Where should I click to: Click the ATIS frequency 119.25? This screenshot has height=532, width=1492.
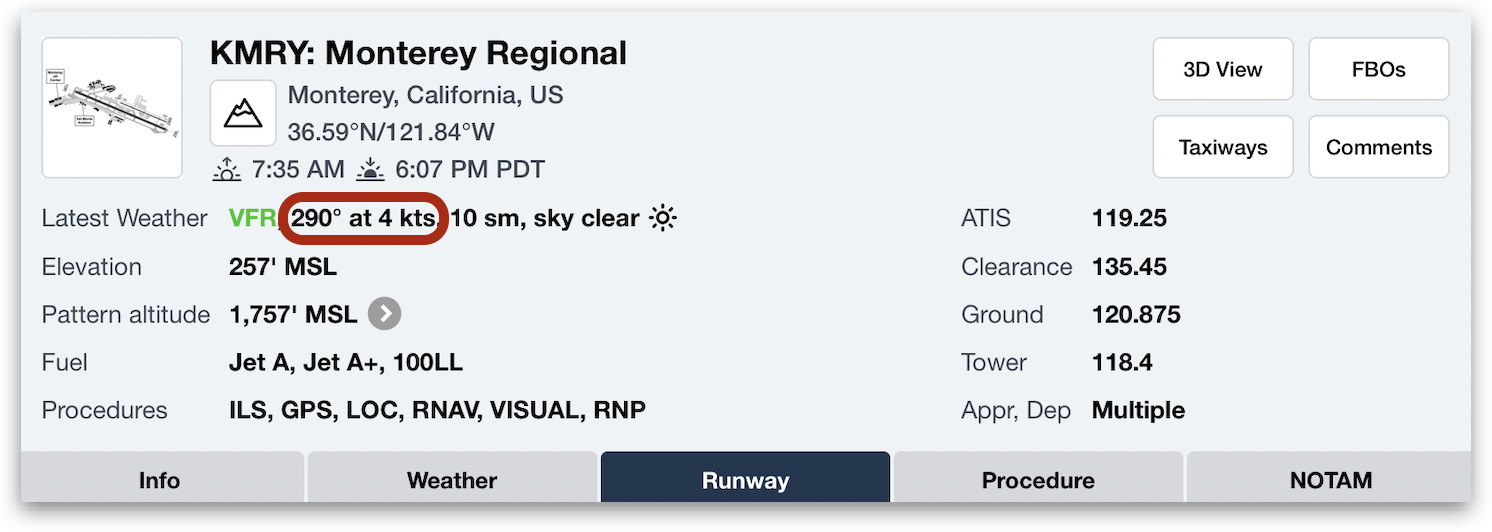[x=1129, y=218]
